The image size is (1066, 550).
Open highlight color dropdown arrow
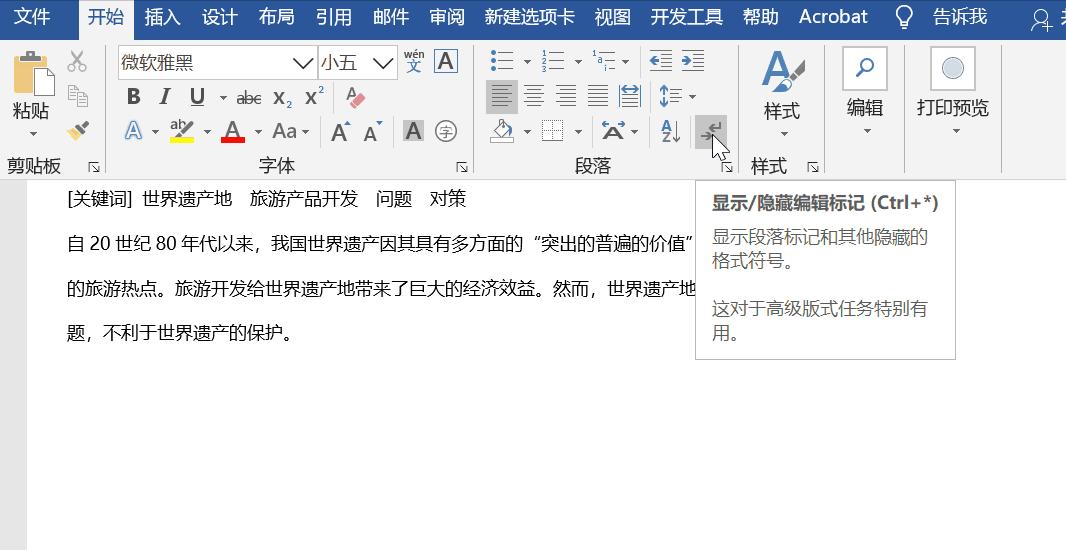[207, 132]
